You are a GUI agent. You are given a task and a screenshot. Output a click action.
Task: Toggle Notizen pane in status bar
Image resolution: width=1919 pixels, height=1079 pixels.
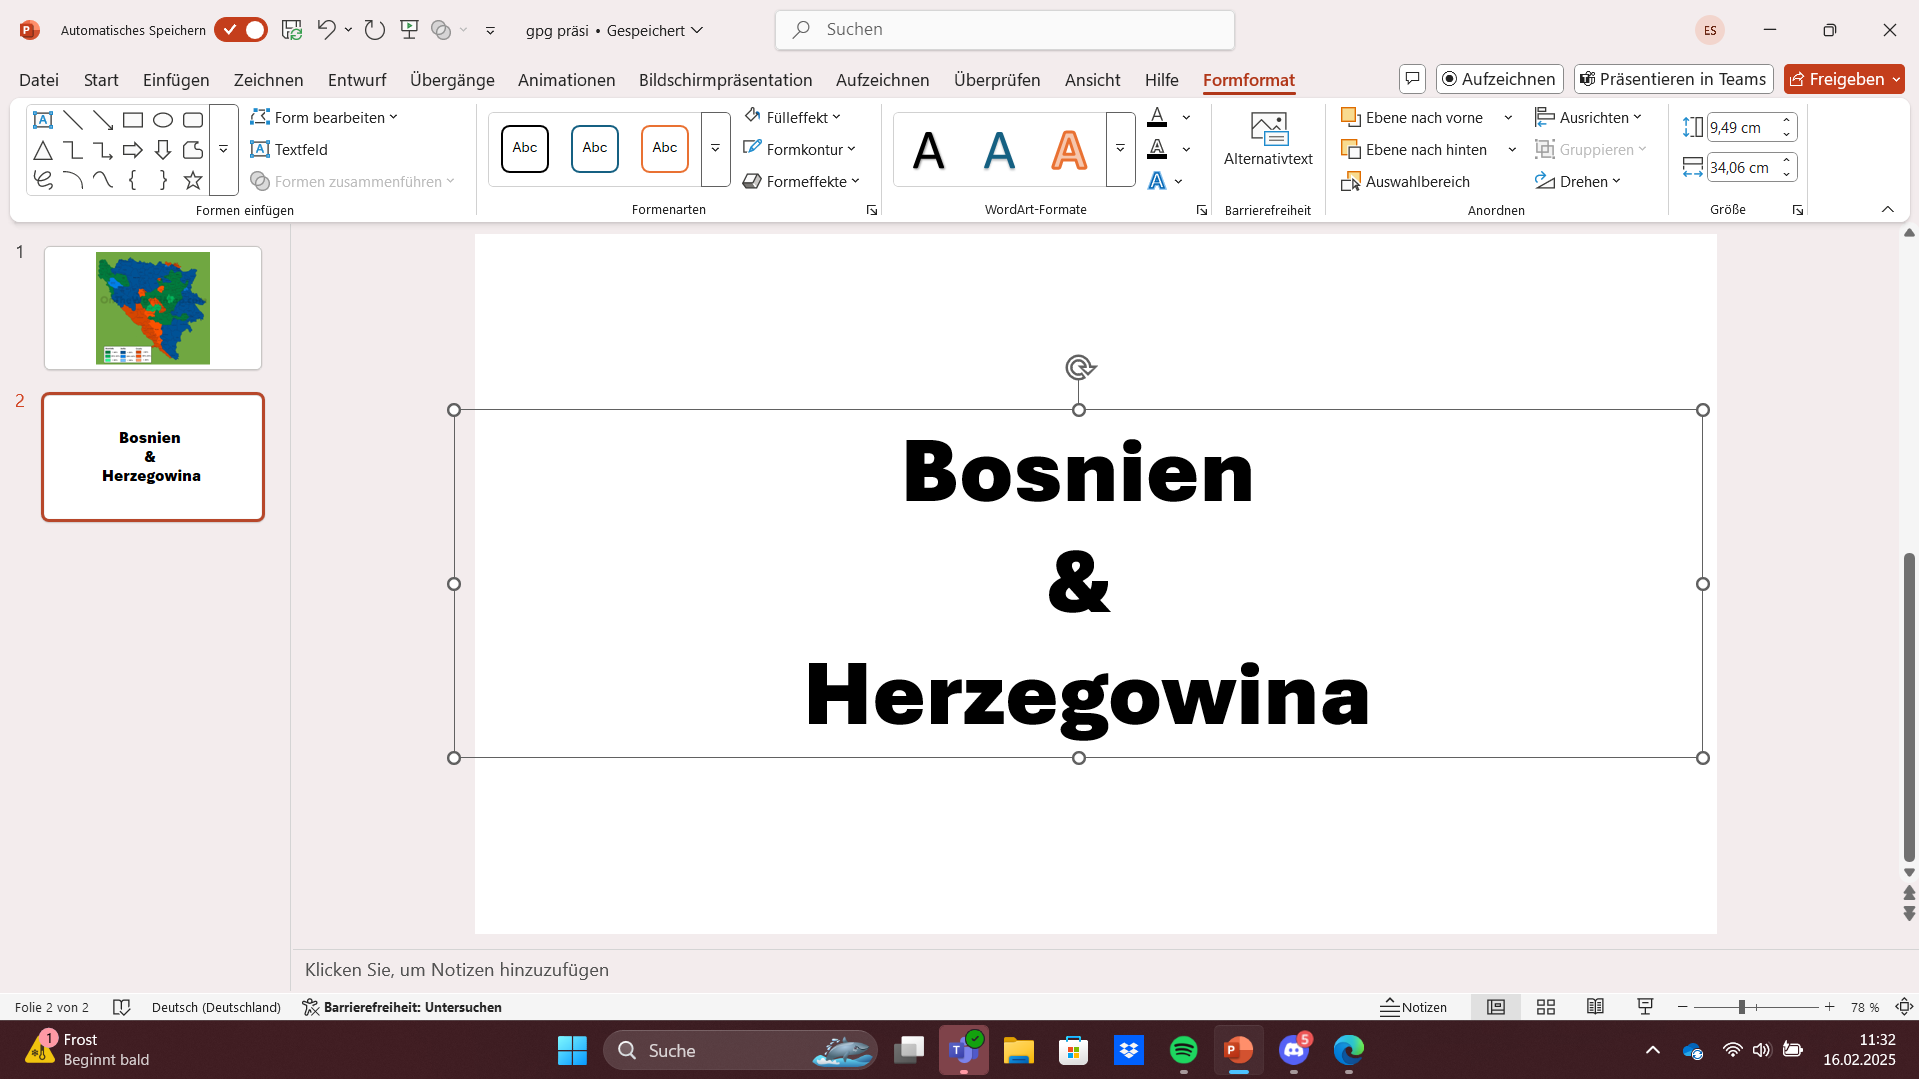coord(1413,1007)
